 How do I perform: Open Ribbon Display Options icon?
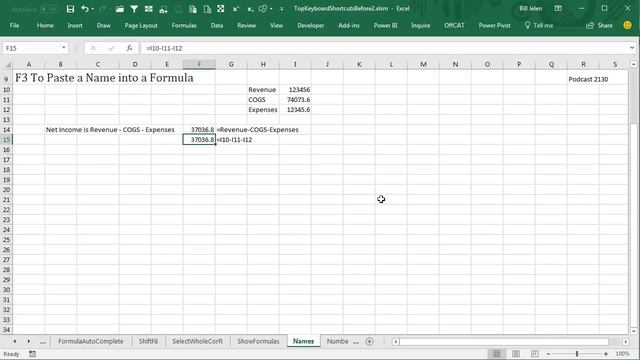[x=558, y=9]
